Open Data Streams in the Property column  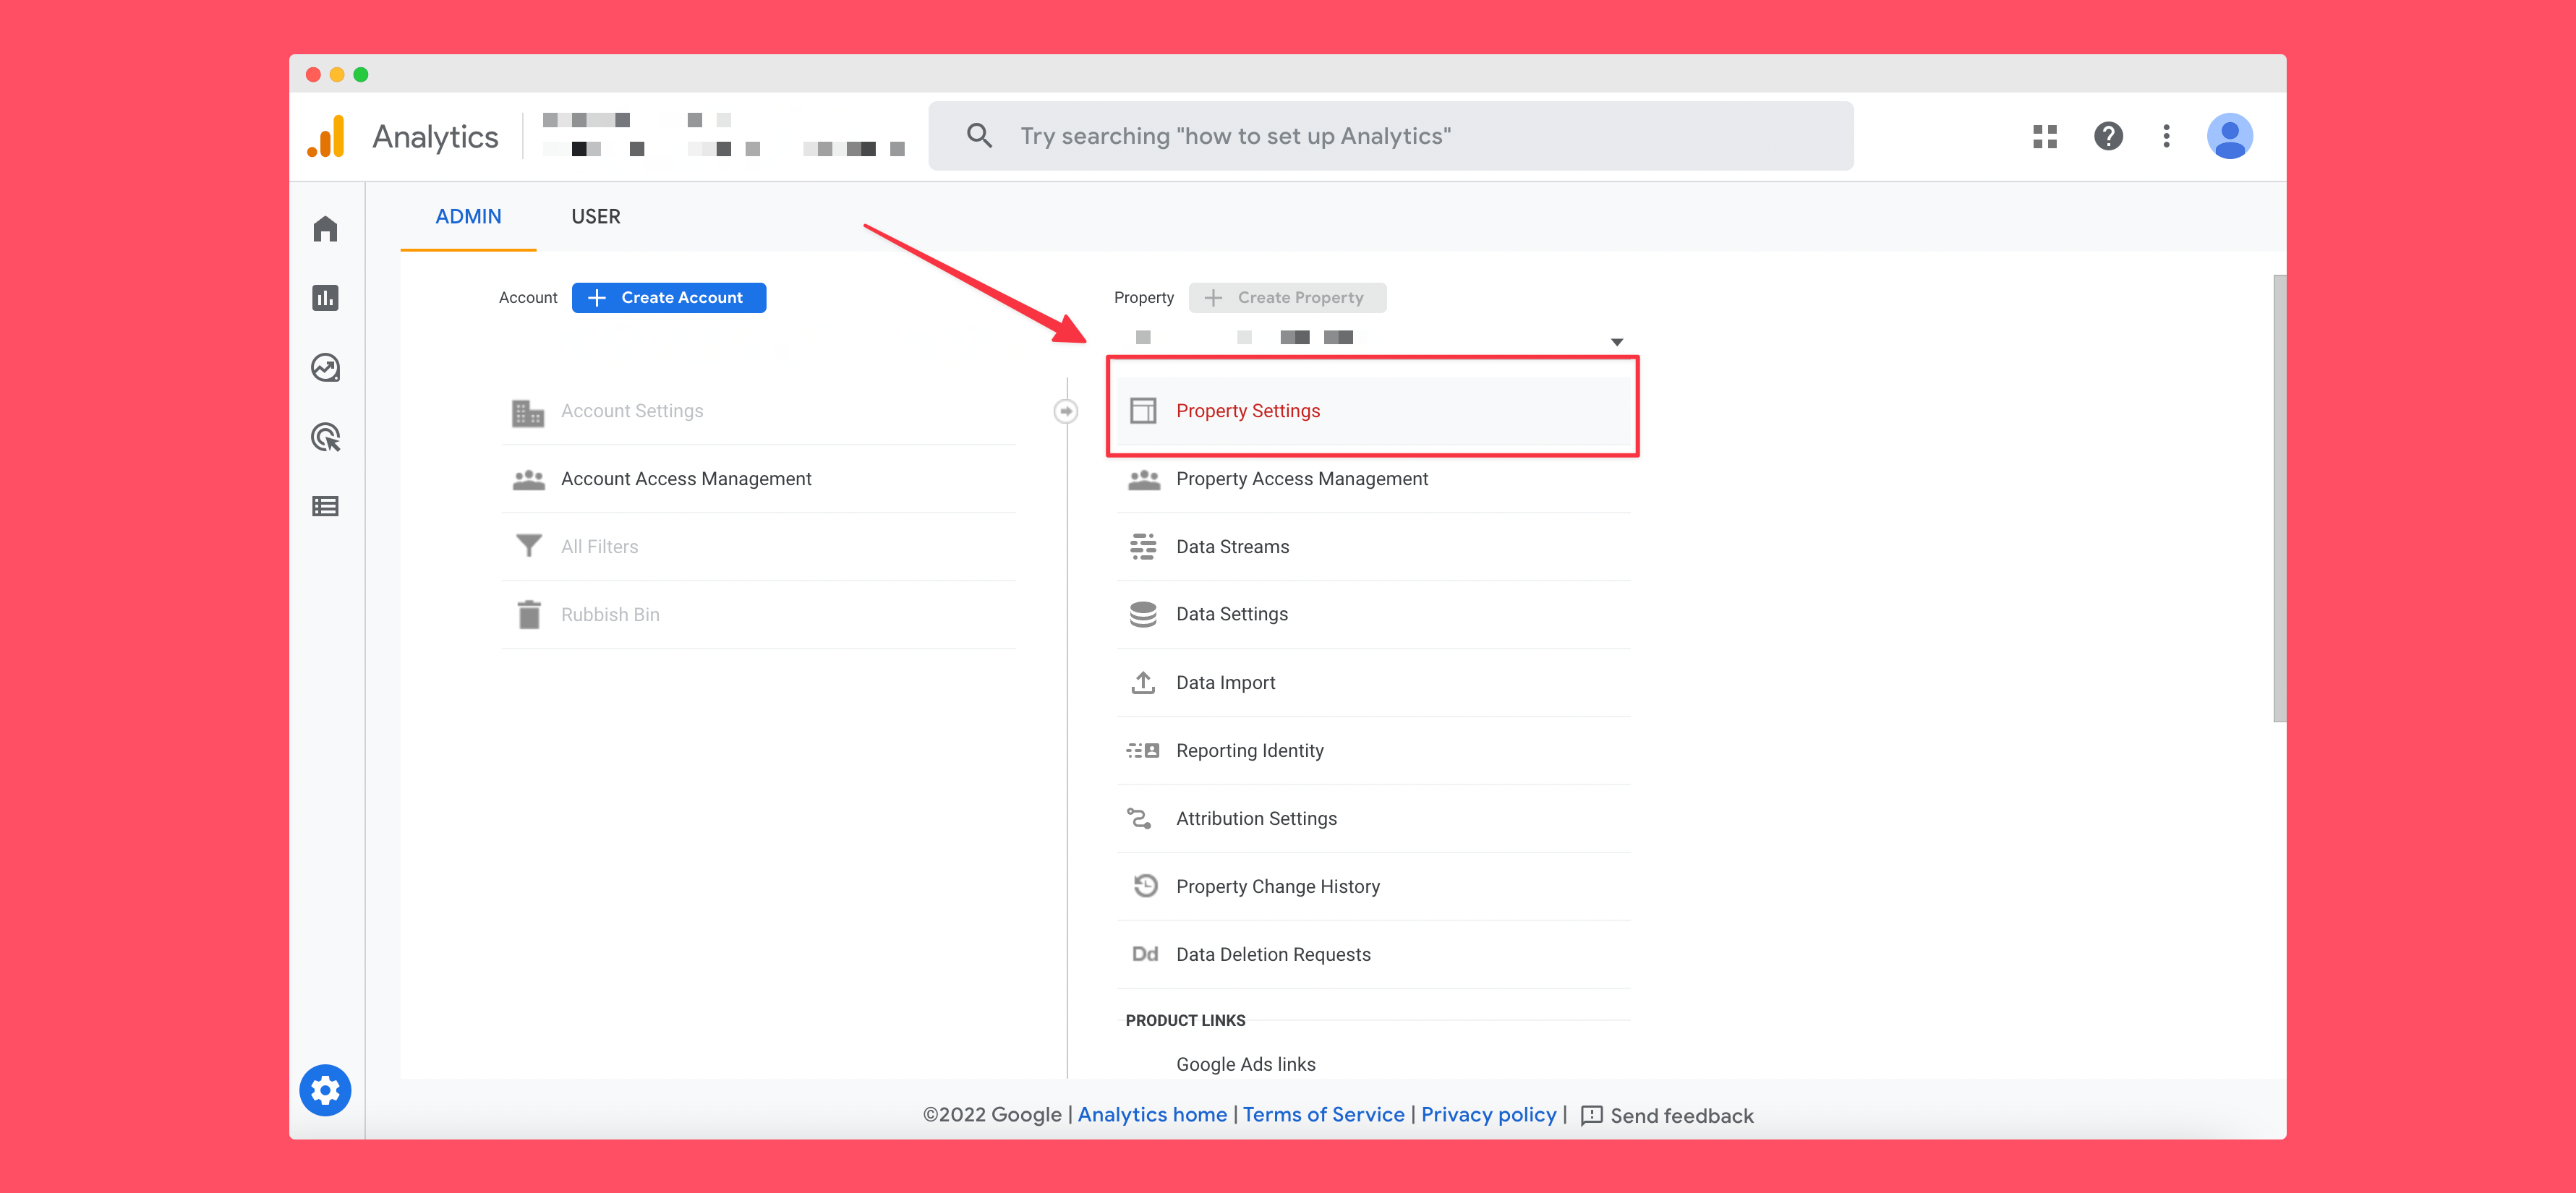pyautogui.click(x=1232, y=547)
